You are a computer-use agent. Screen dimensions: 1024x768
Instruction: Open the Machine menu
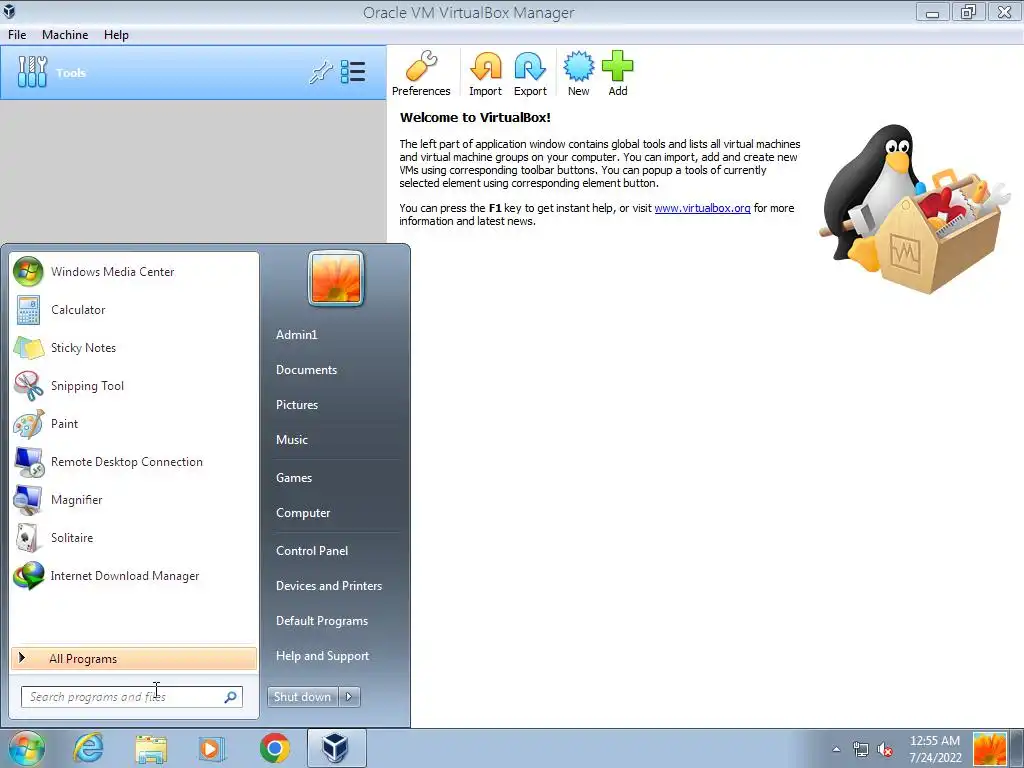pyautogui.click(x=65, y=35)
